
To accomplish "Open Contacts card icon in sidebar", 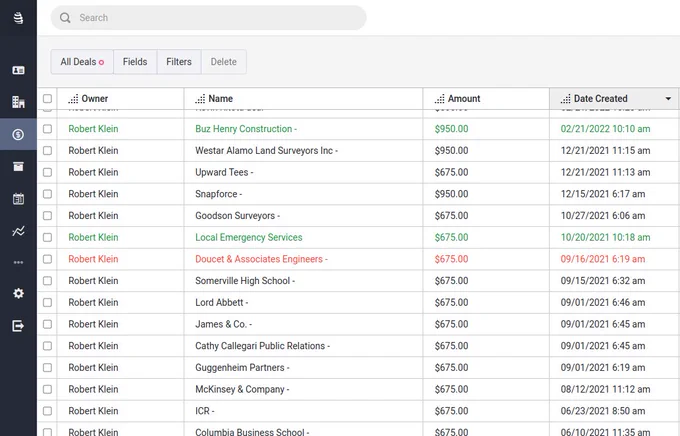I will click(x=18, y=70).
